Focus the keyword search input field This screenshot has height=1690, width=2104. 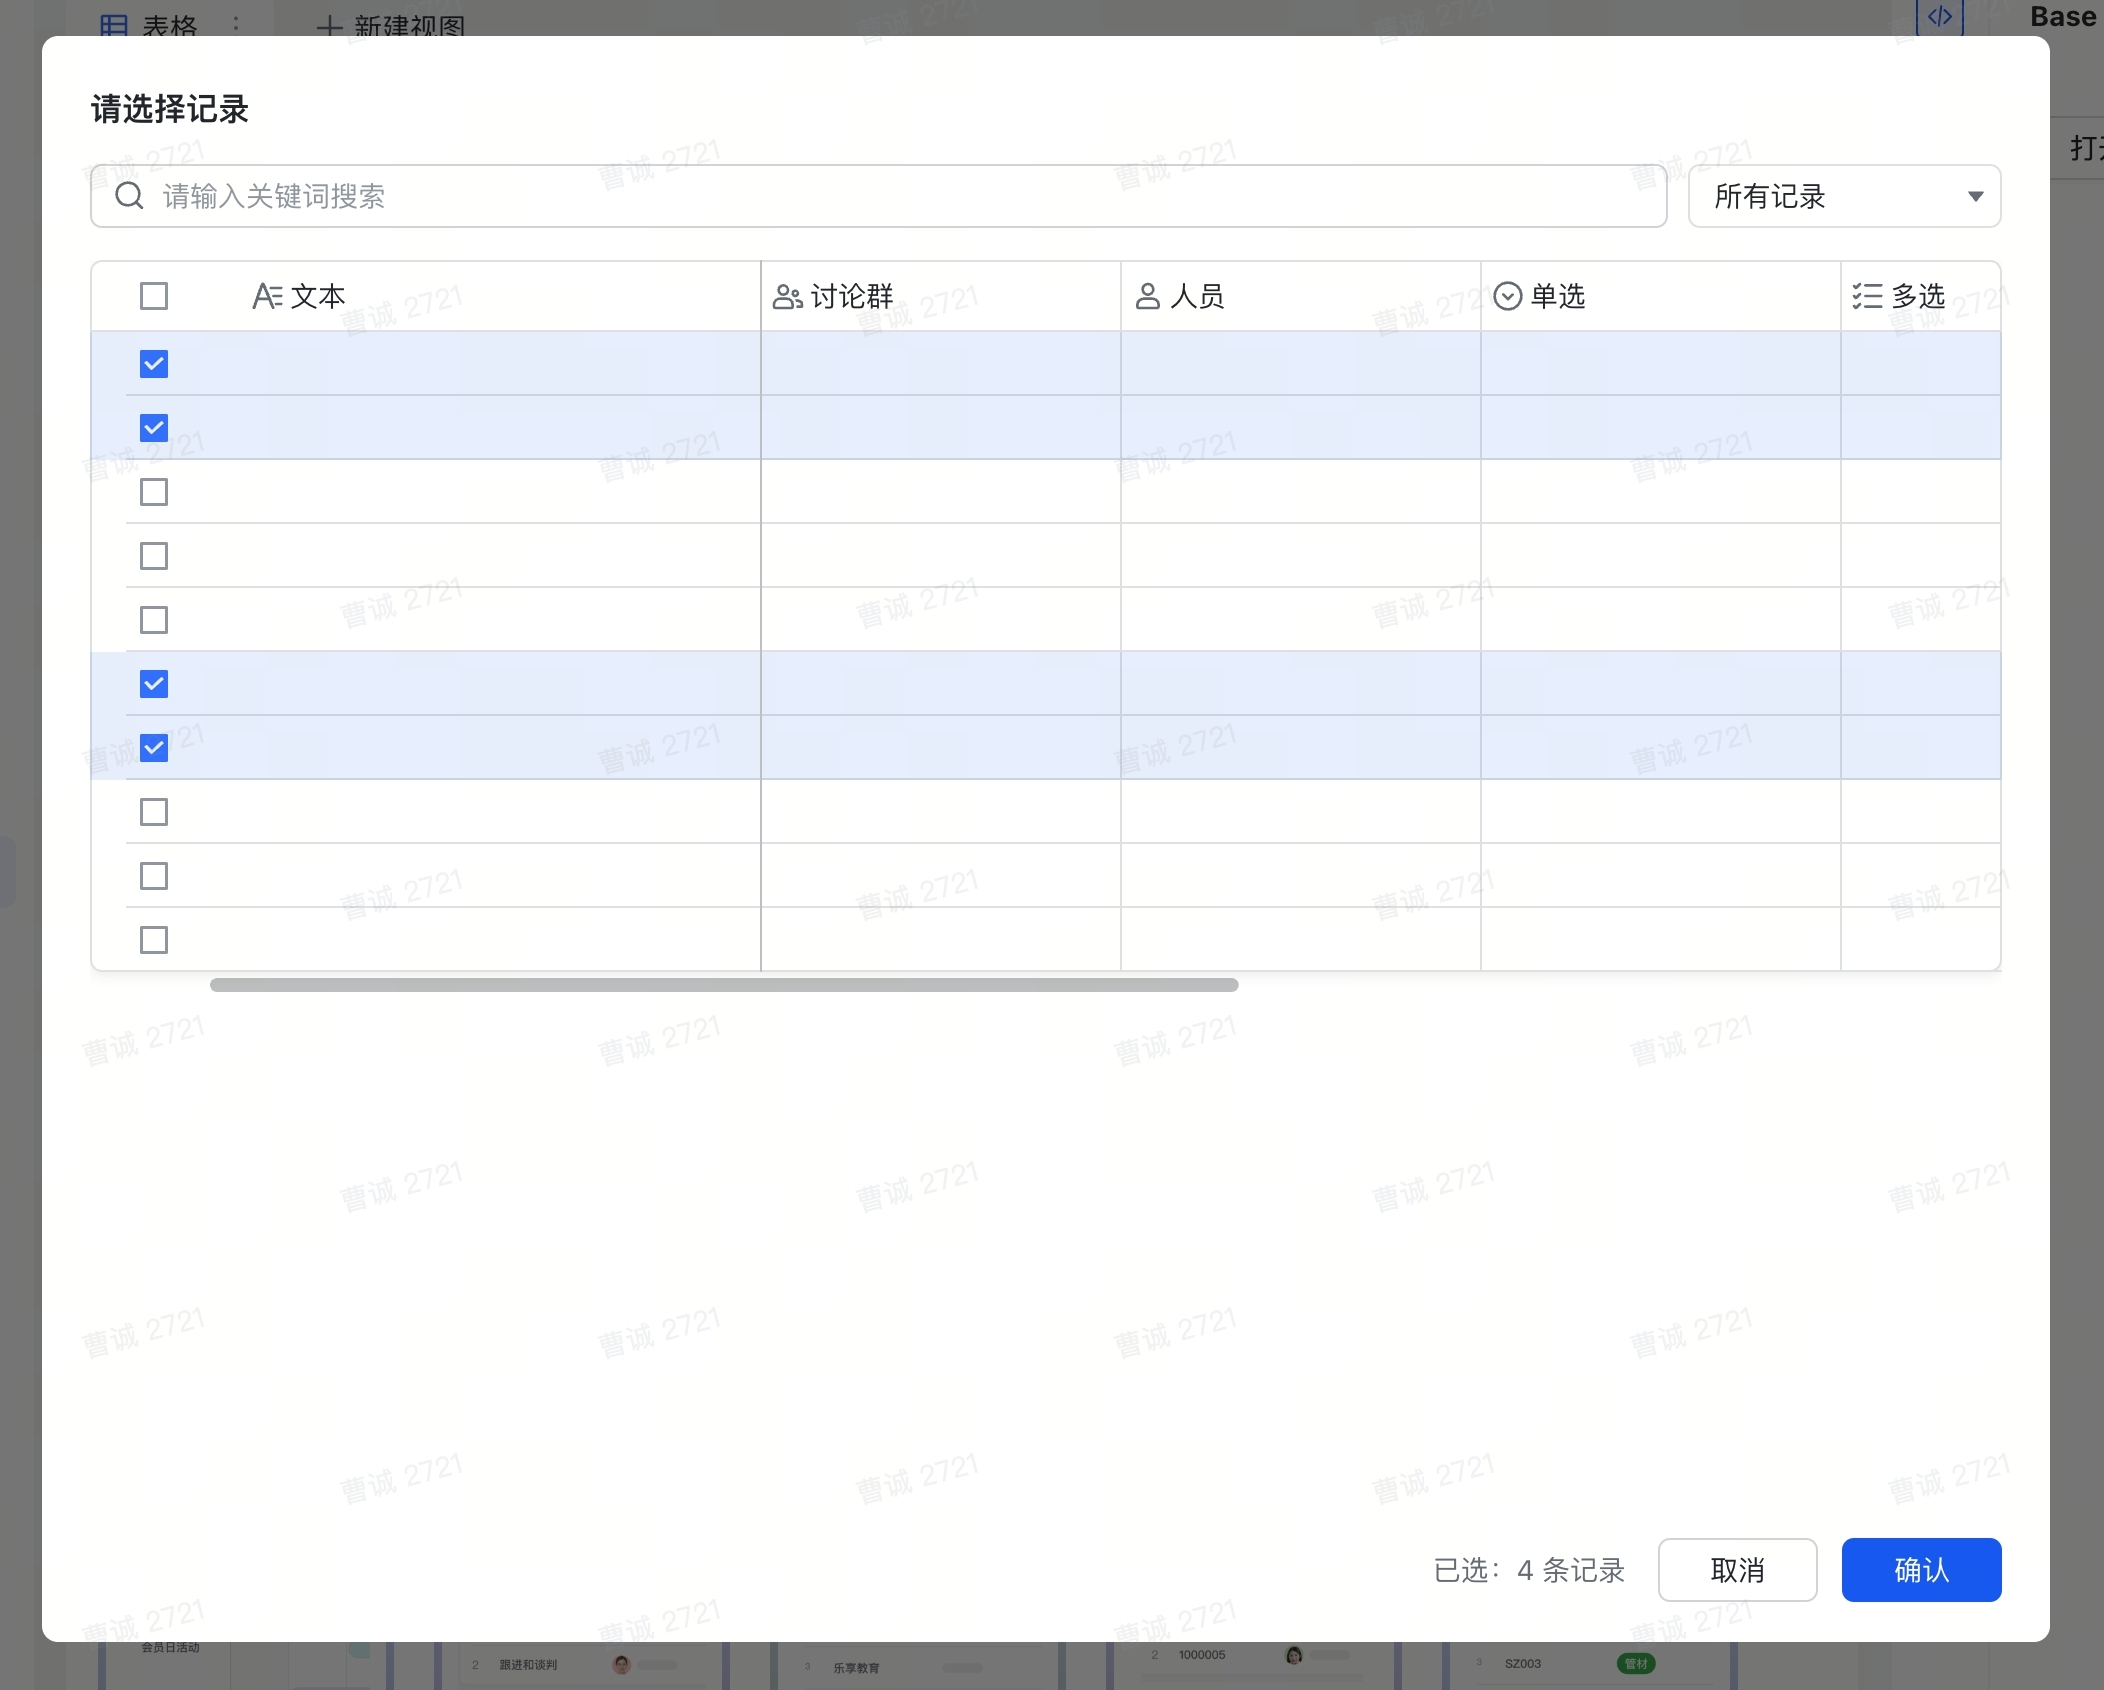pos(878,196)
